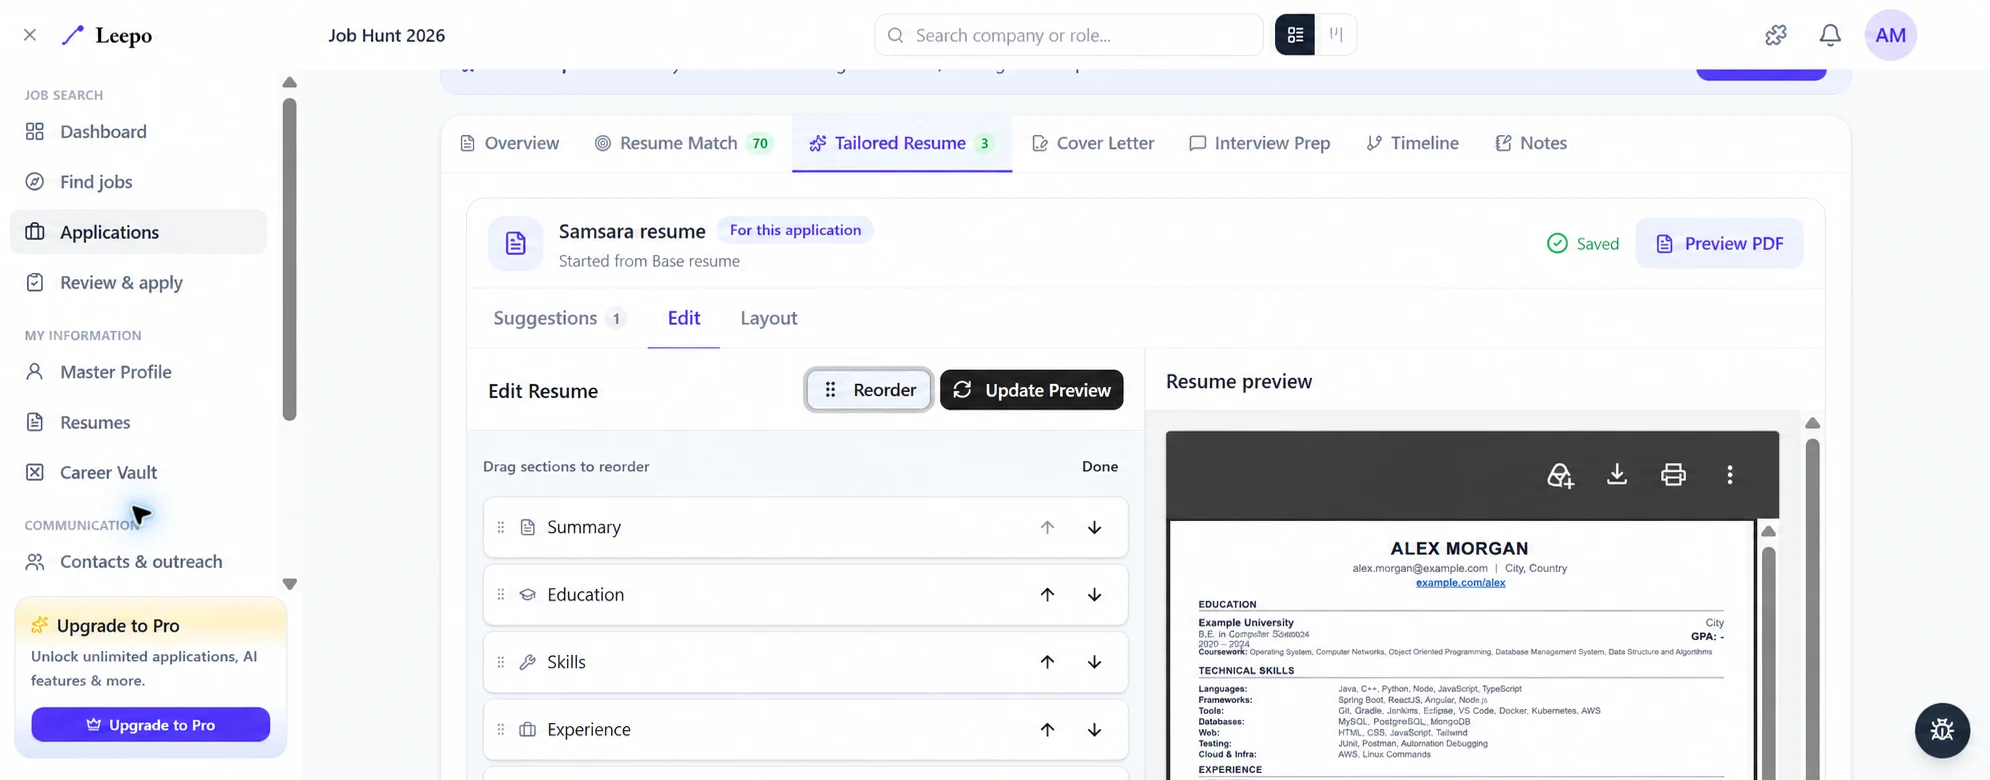
Task: Open the notifications bell
Action: tap(1830, 35)
